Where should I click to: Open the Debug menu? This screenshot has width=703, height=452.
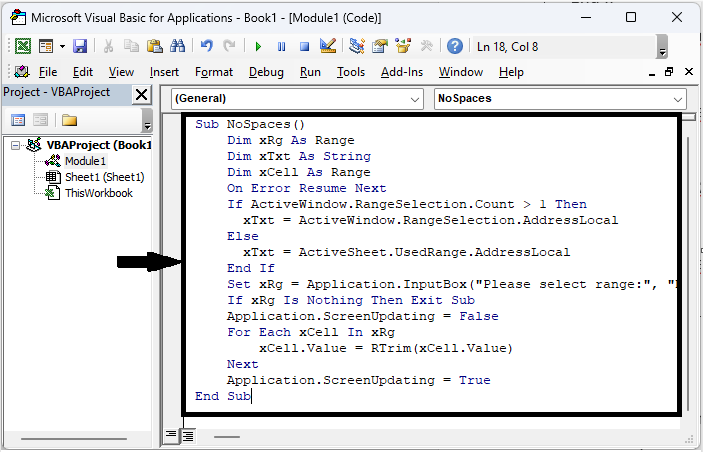click(266, 72)
